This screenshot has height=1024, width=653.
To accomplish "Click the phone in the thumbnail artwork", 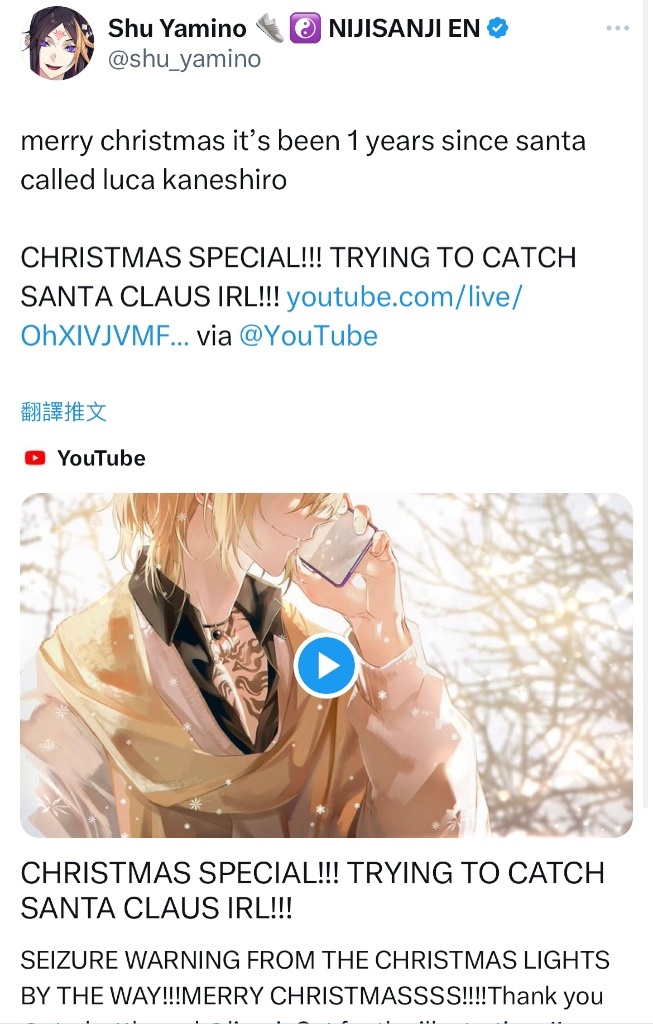I will tap(338, 545).
